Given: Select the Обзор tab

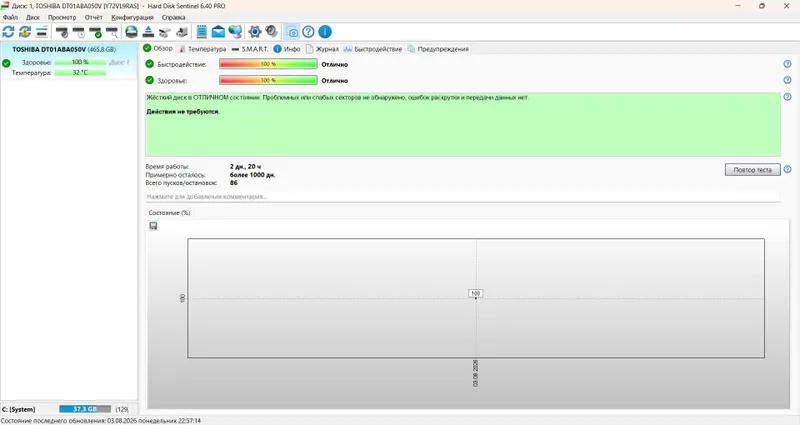Looking at the screenshot, I should point(158,48).
